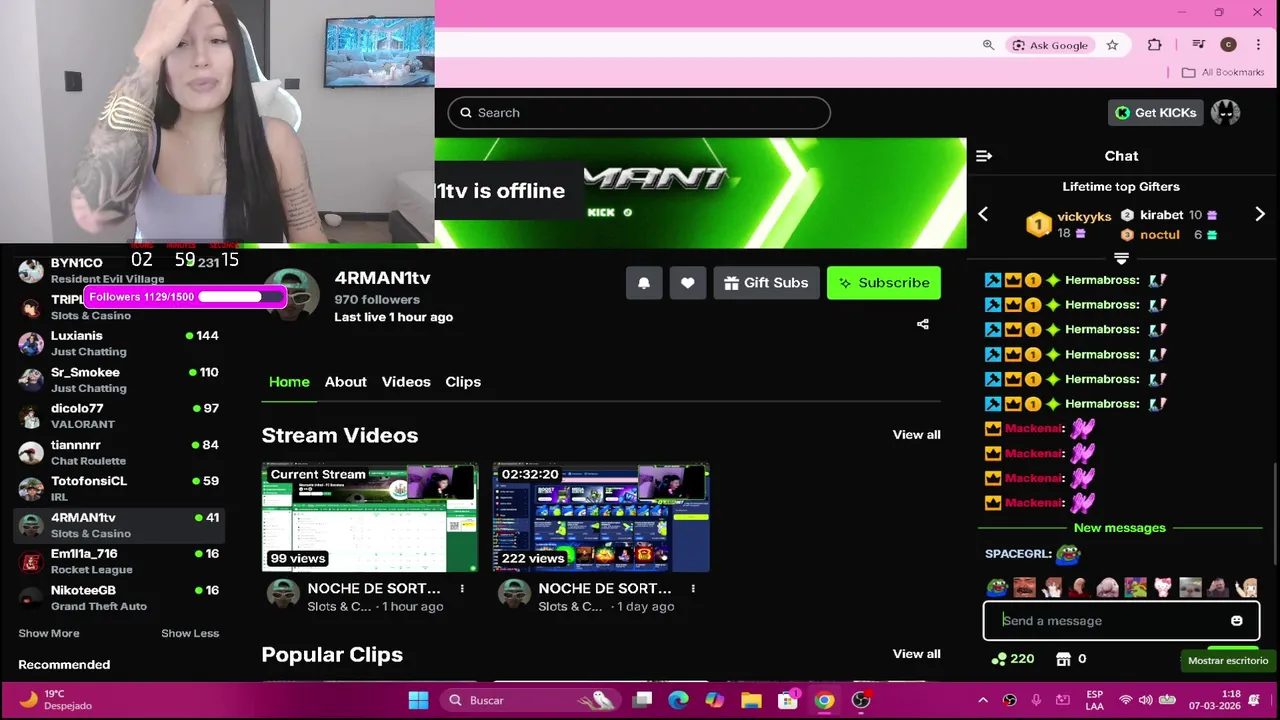This screenshot has width=1280, height=720.
Task: Click Ask Google in the address bar
Action: (1049, 45)
